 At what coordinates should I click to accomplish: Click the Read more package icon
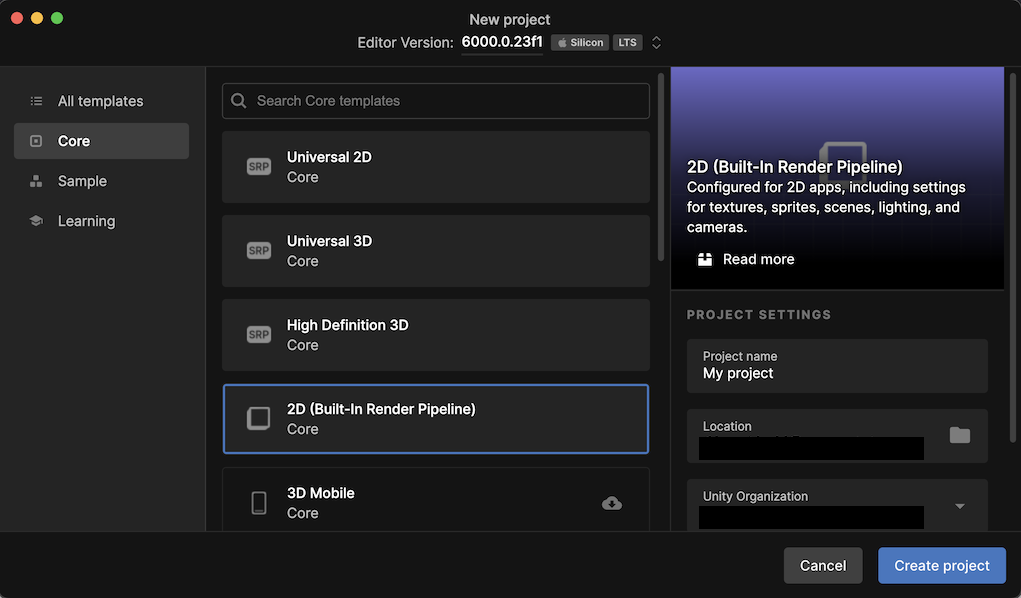[x=705, y=259]
